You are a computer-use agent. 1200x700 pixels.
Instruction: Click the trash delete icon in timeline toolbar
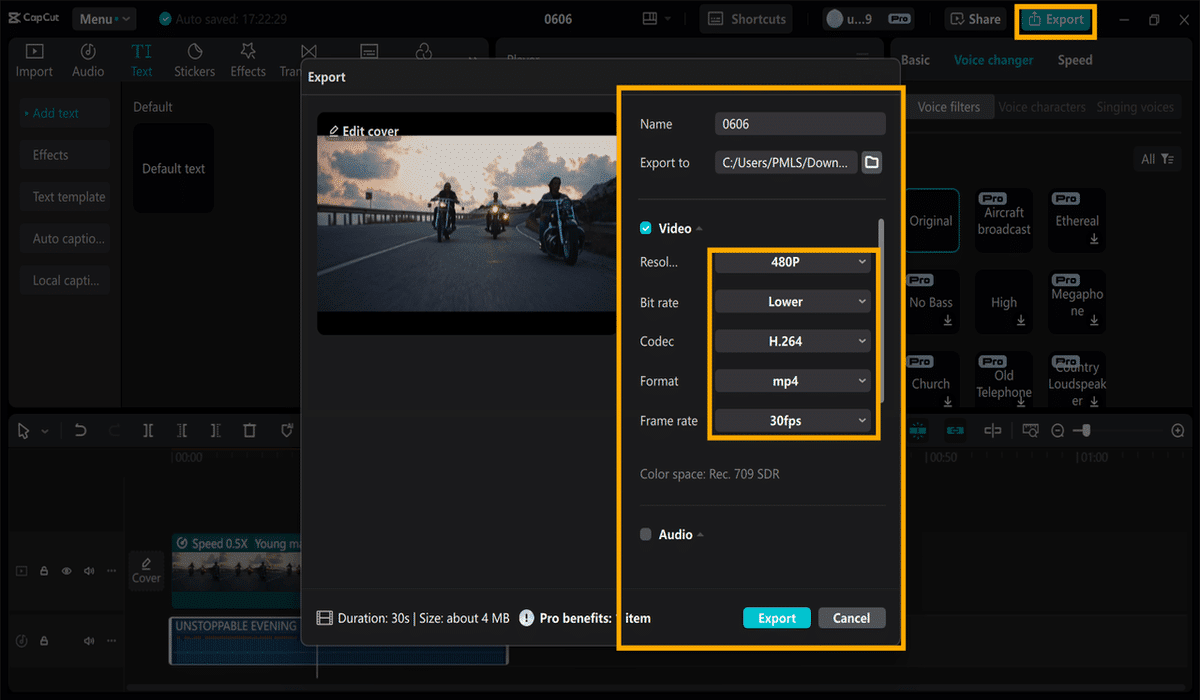coord(250,430)
